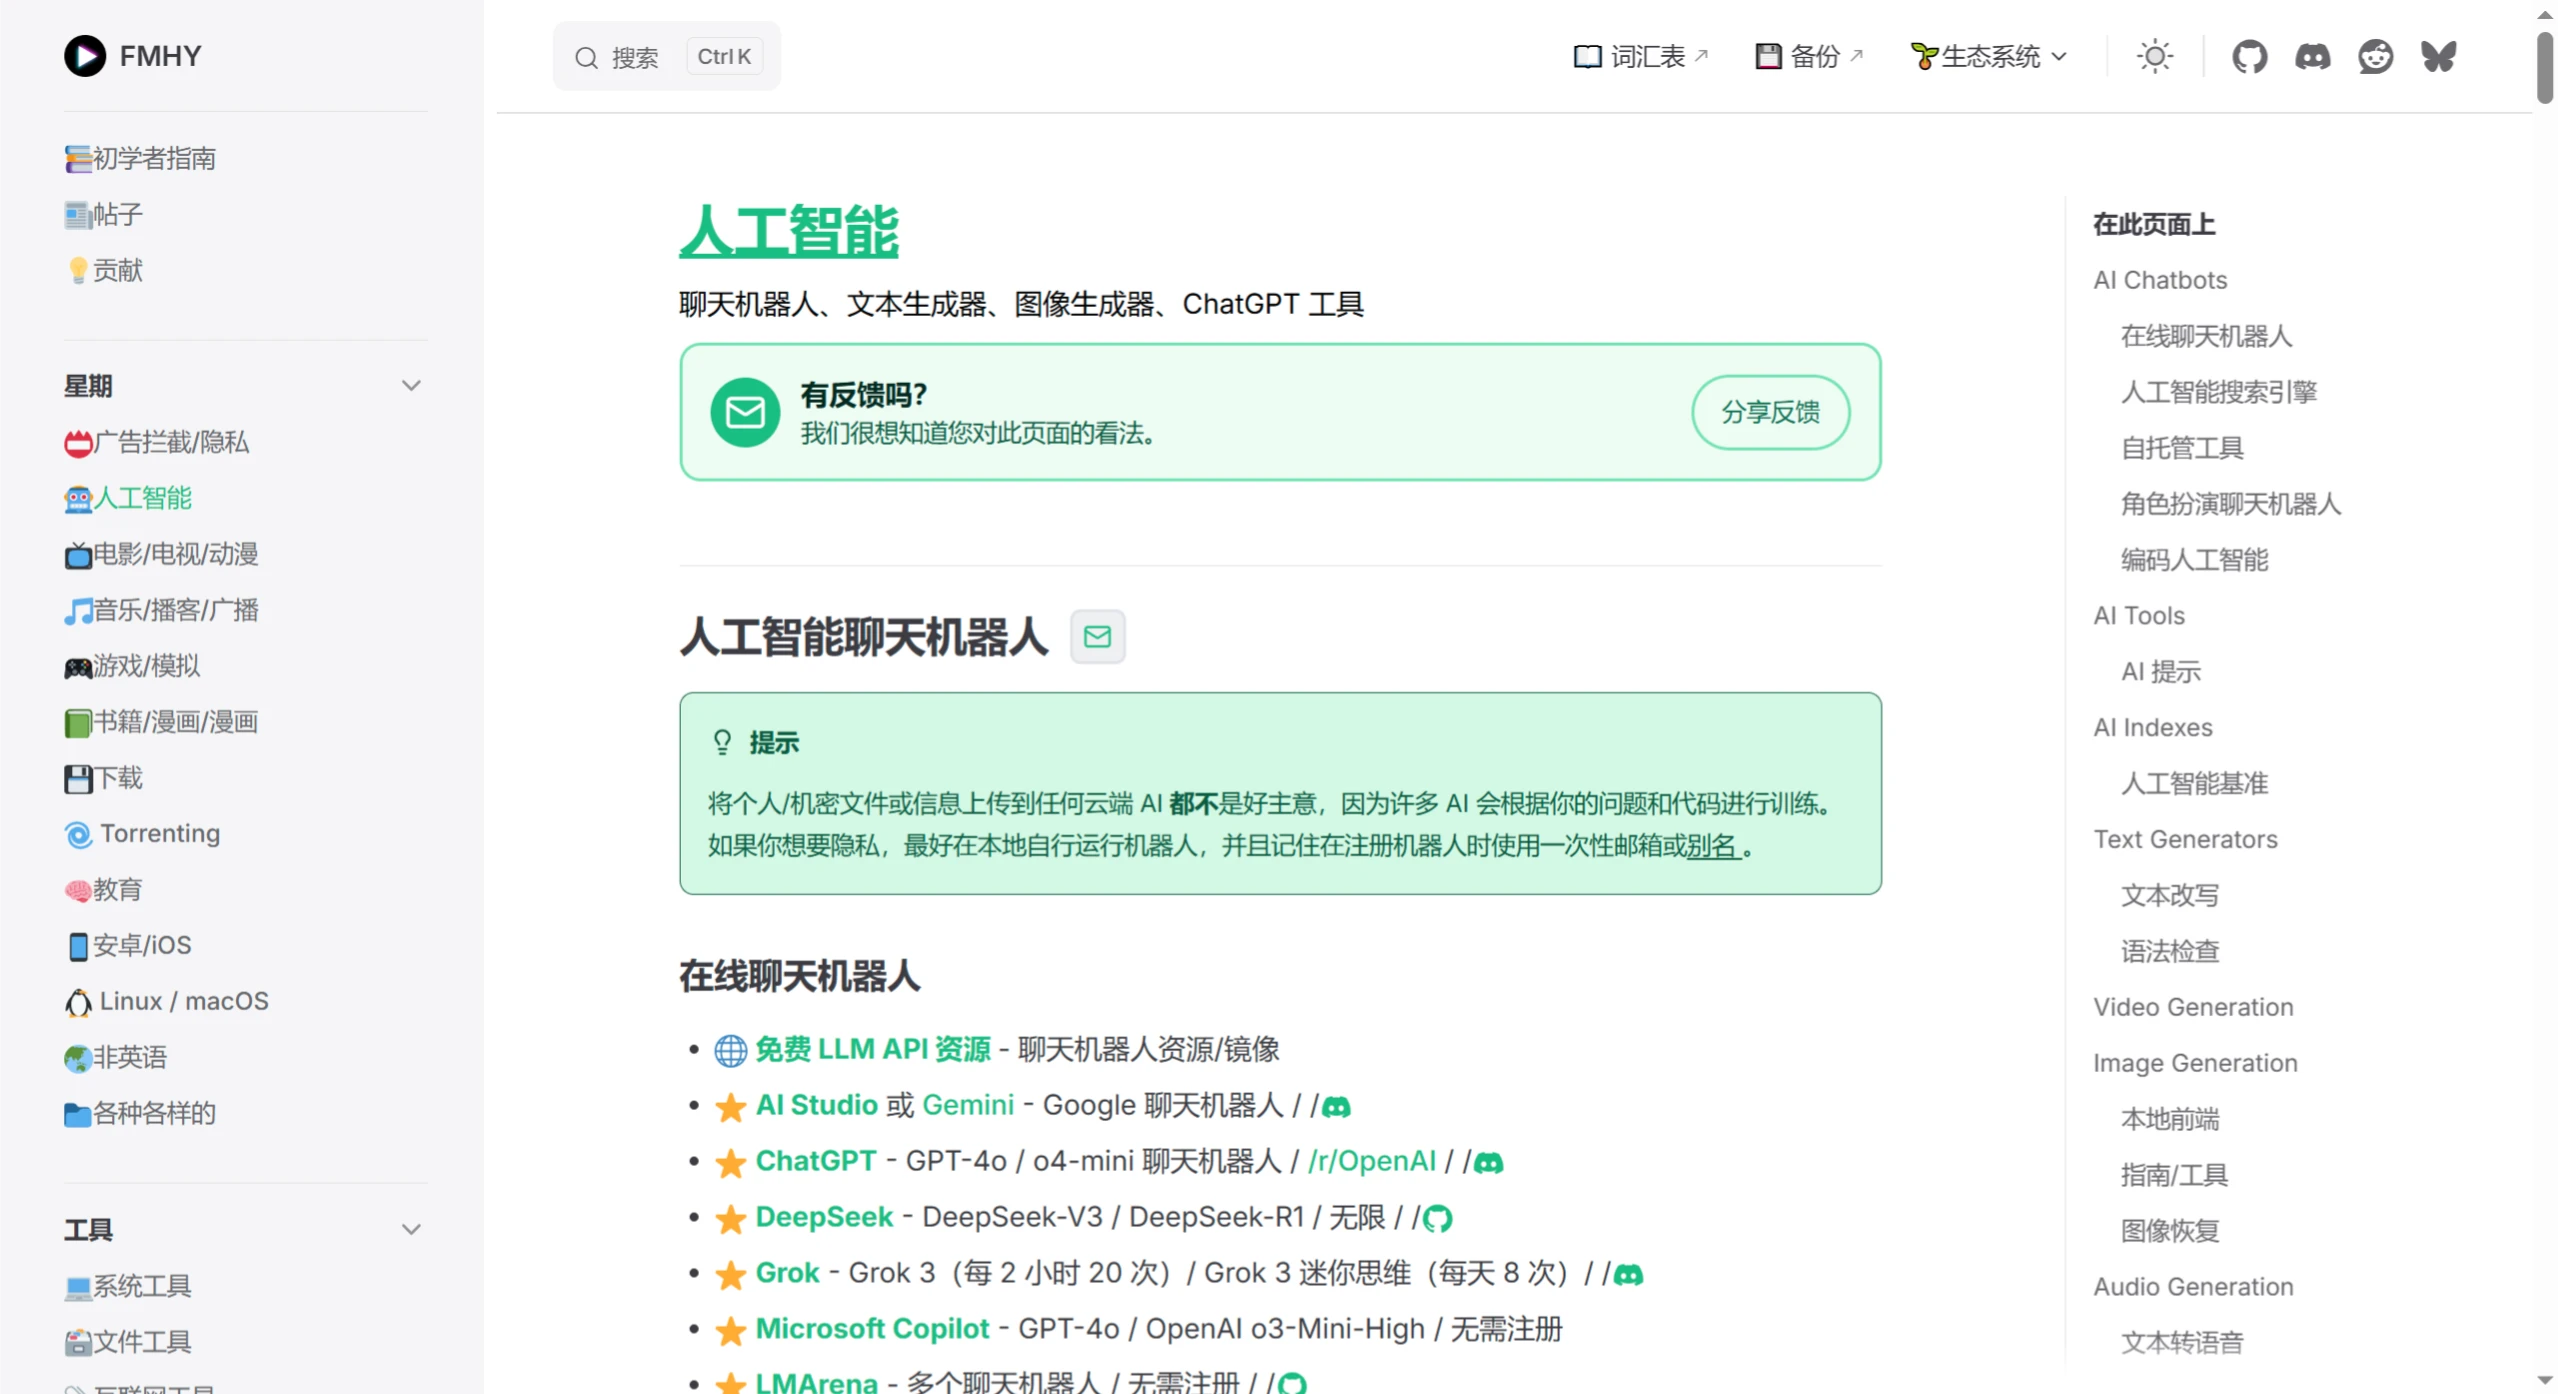The image size is (2558, 1394).
Task: Click the Discord icon after Grok entry
Action: (1628, 1275)
